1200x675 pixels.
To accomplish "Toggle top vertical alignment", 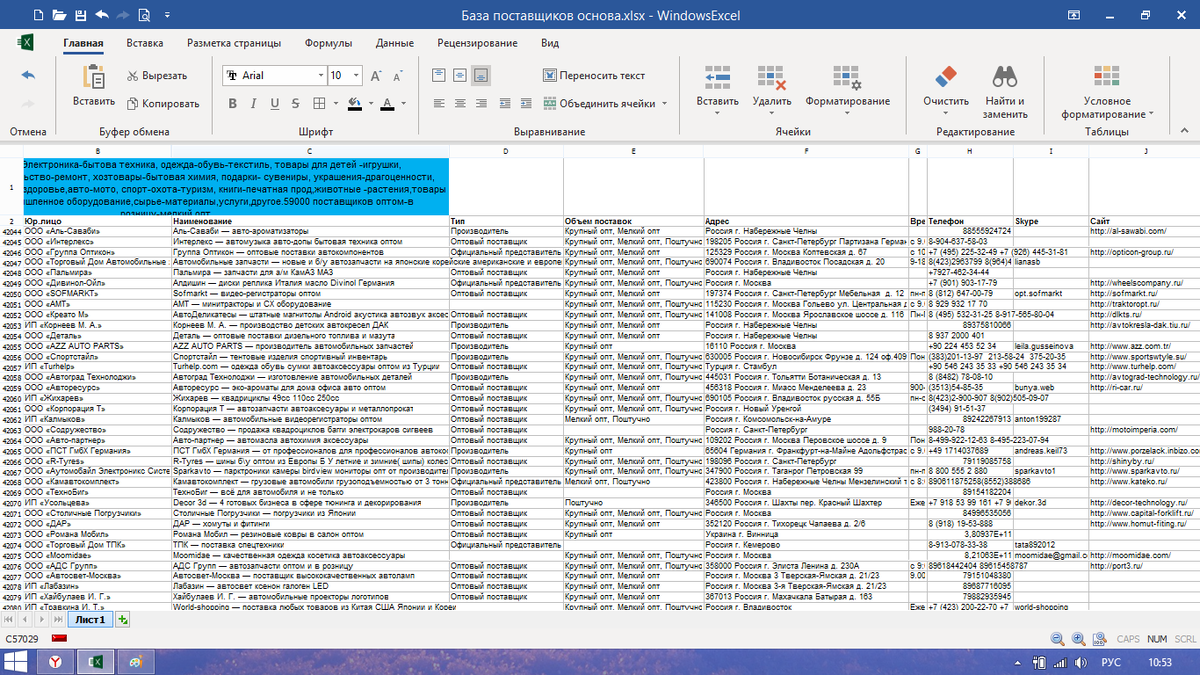I will point(439,75).
